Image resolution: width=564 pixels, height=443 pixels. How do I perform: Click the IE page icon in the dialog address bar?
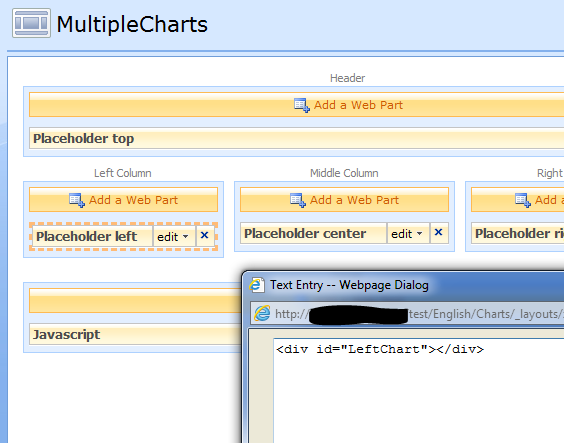(x=262, y=314)
